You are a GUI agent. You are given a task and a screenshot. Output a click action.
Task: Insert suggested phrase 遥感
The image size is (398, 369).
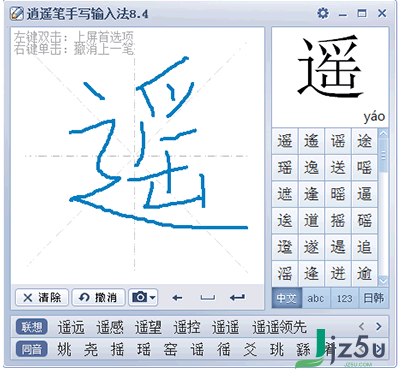click(x=110, y=327)
